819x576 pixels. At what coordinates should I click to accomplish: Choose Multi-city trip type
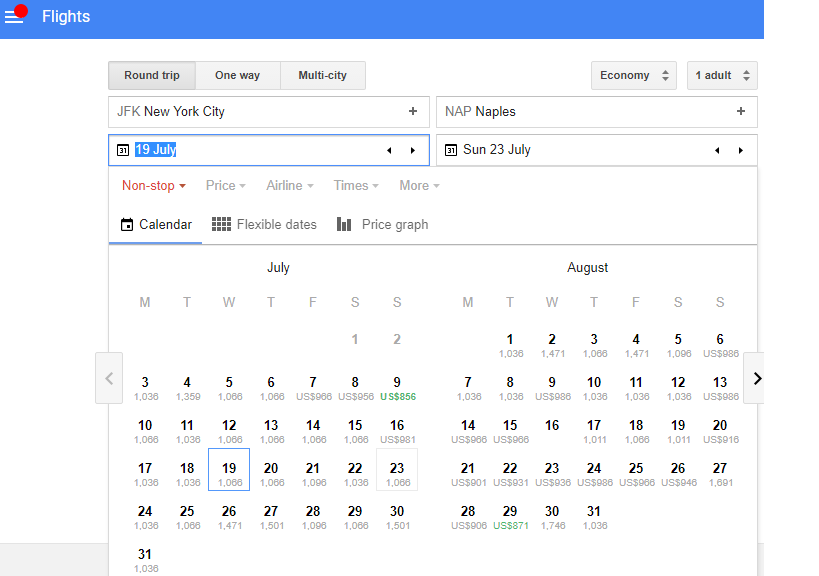[x=322, y=76]
